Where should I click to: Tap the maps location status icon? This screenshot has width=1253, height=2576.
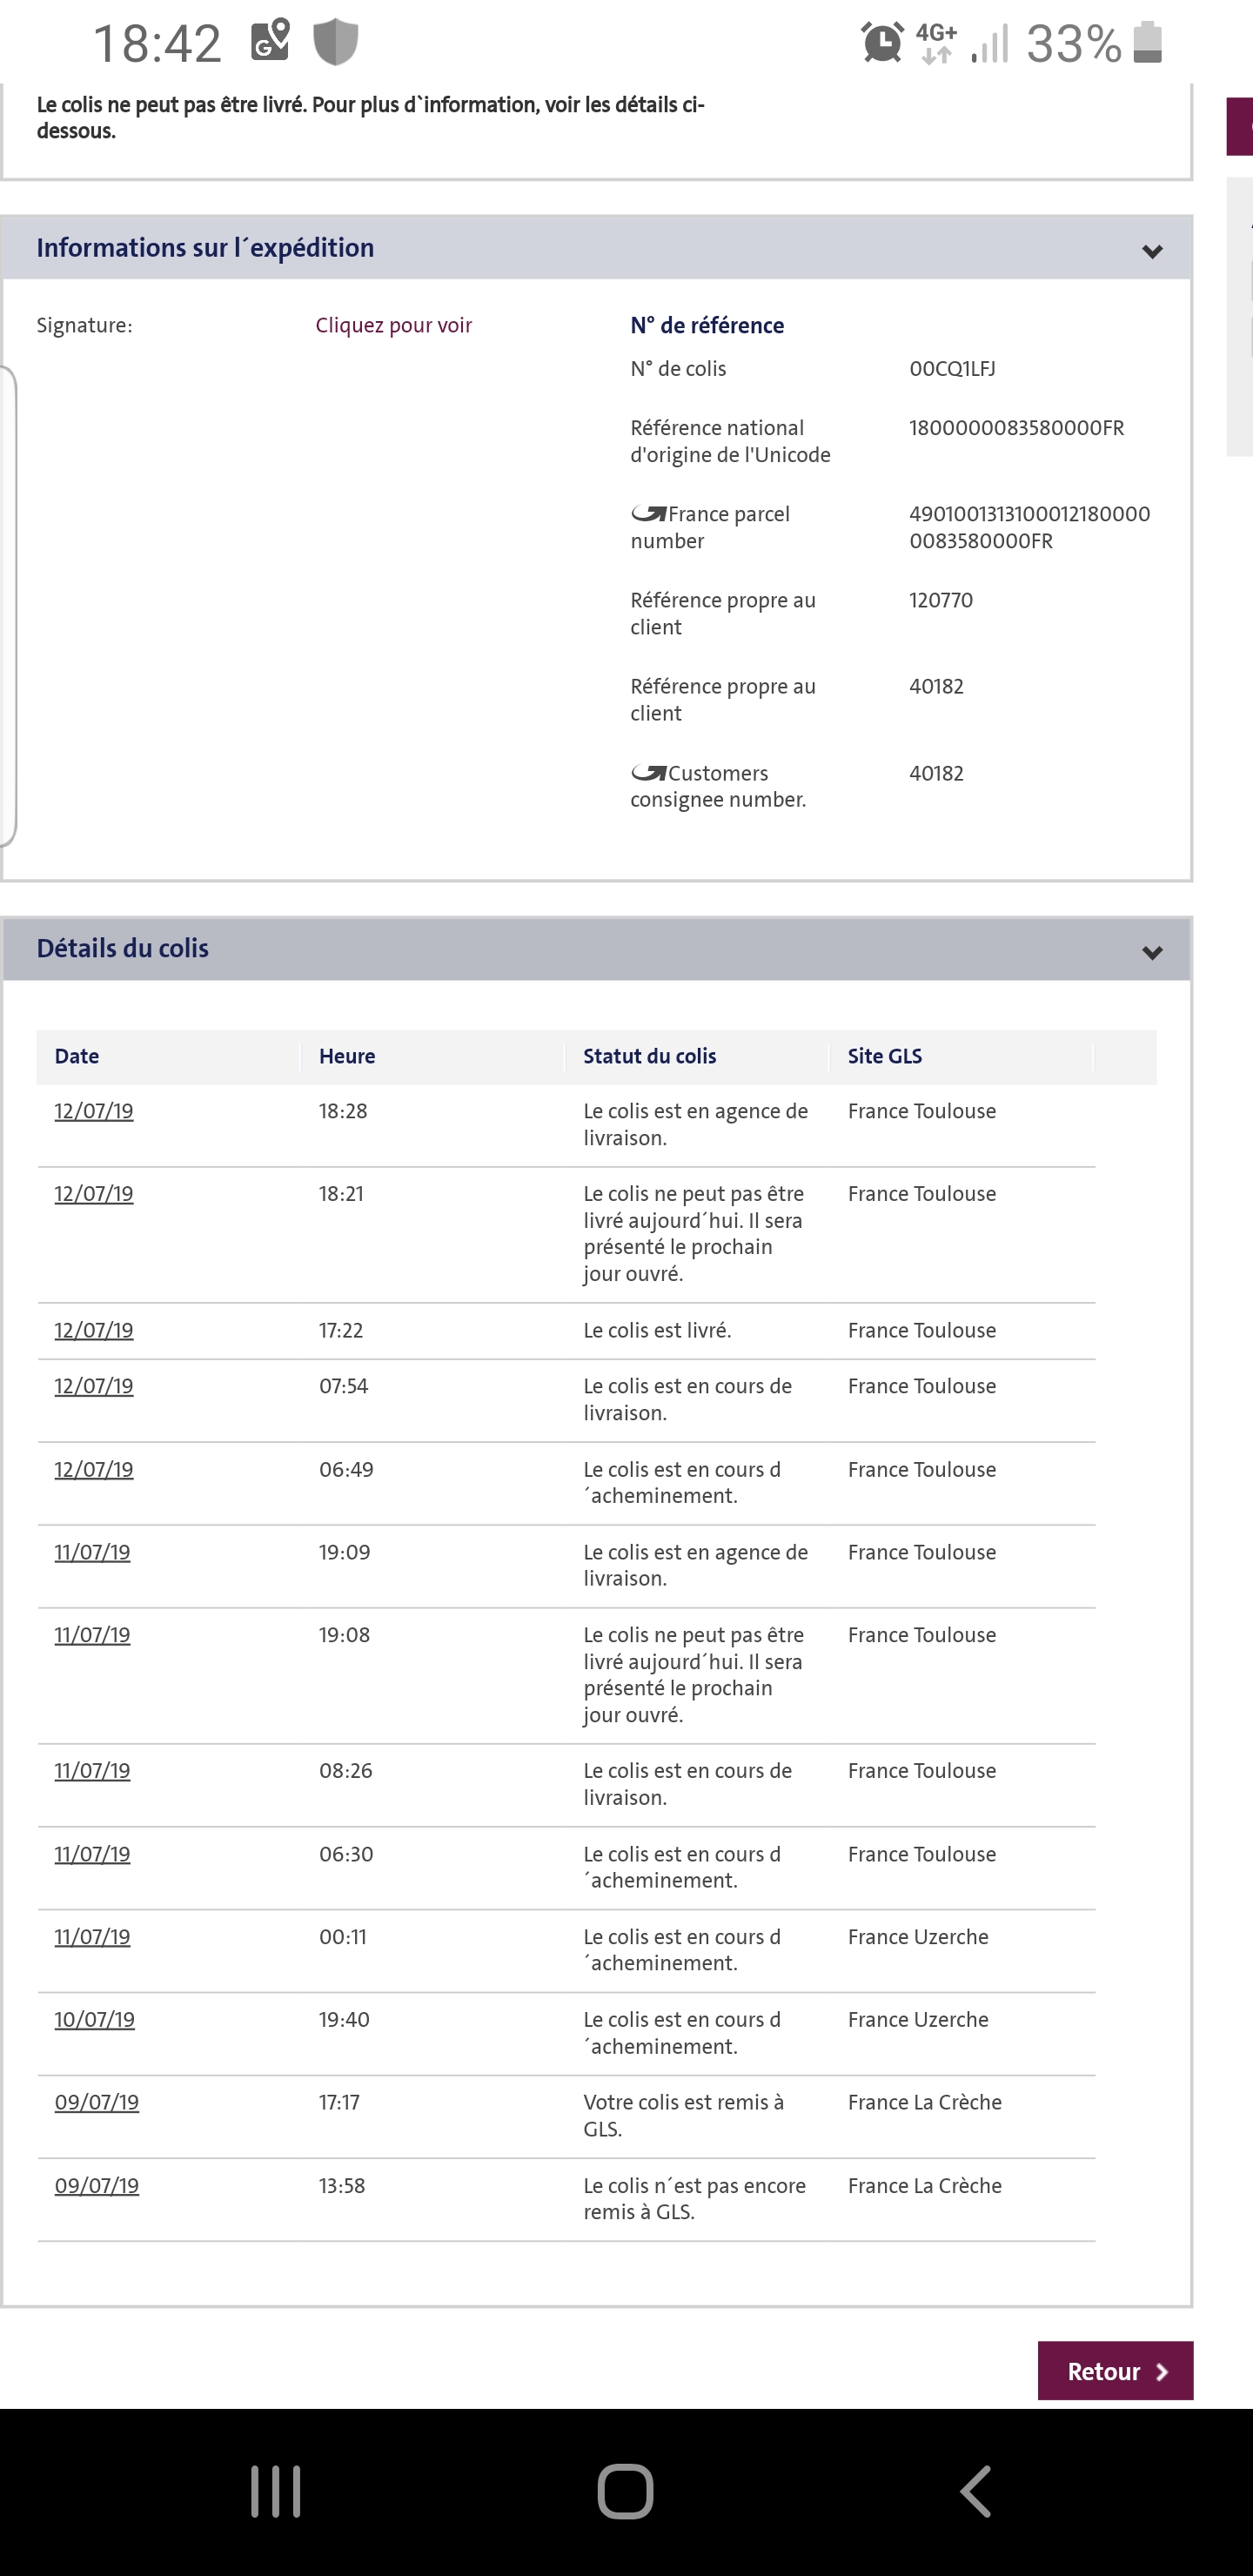(270, 40)
